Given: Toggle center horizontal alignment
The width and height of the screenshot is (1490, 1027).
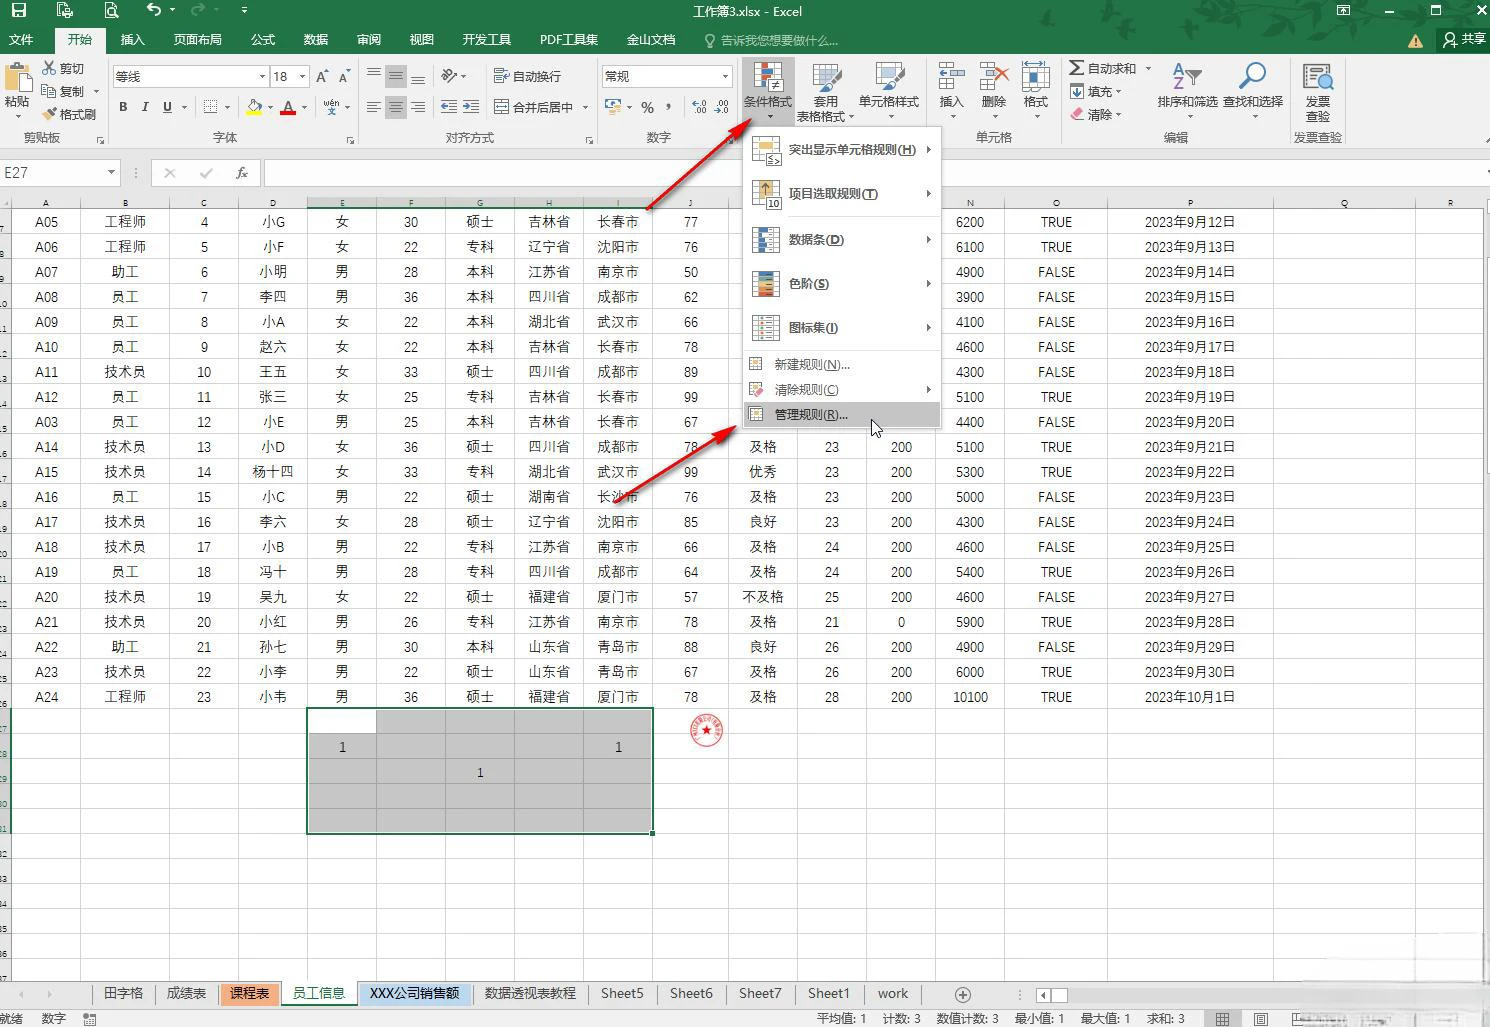Looking at the screenshot, I should coord(396,107).
